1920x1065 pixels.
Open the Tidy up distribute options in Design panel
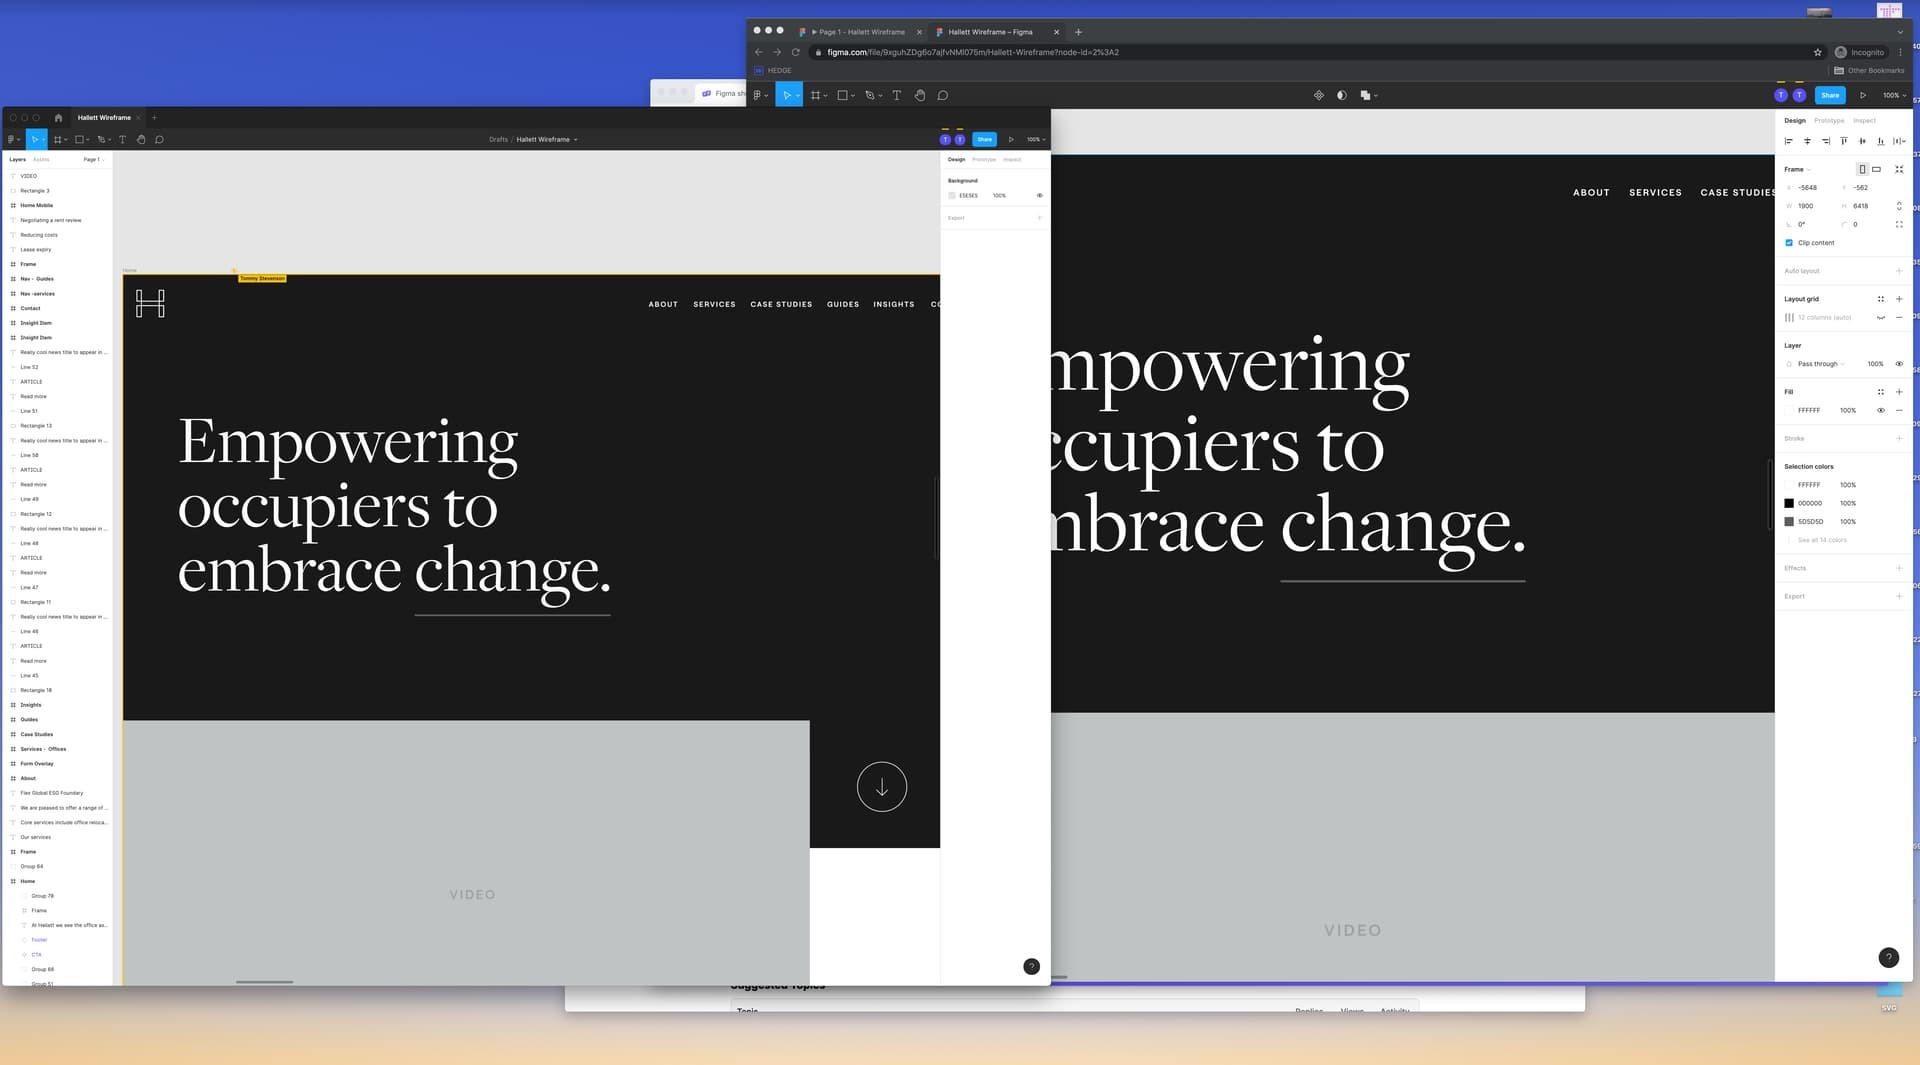coord(1899,141)
